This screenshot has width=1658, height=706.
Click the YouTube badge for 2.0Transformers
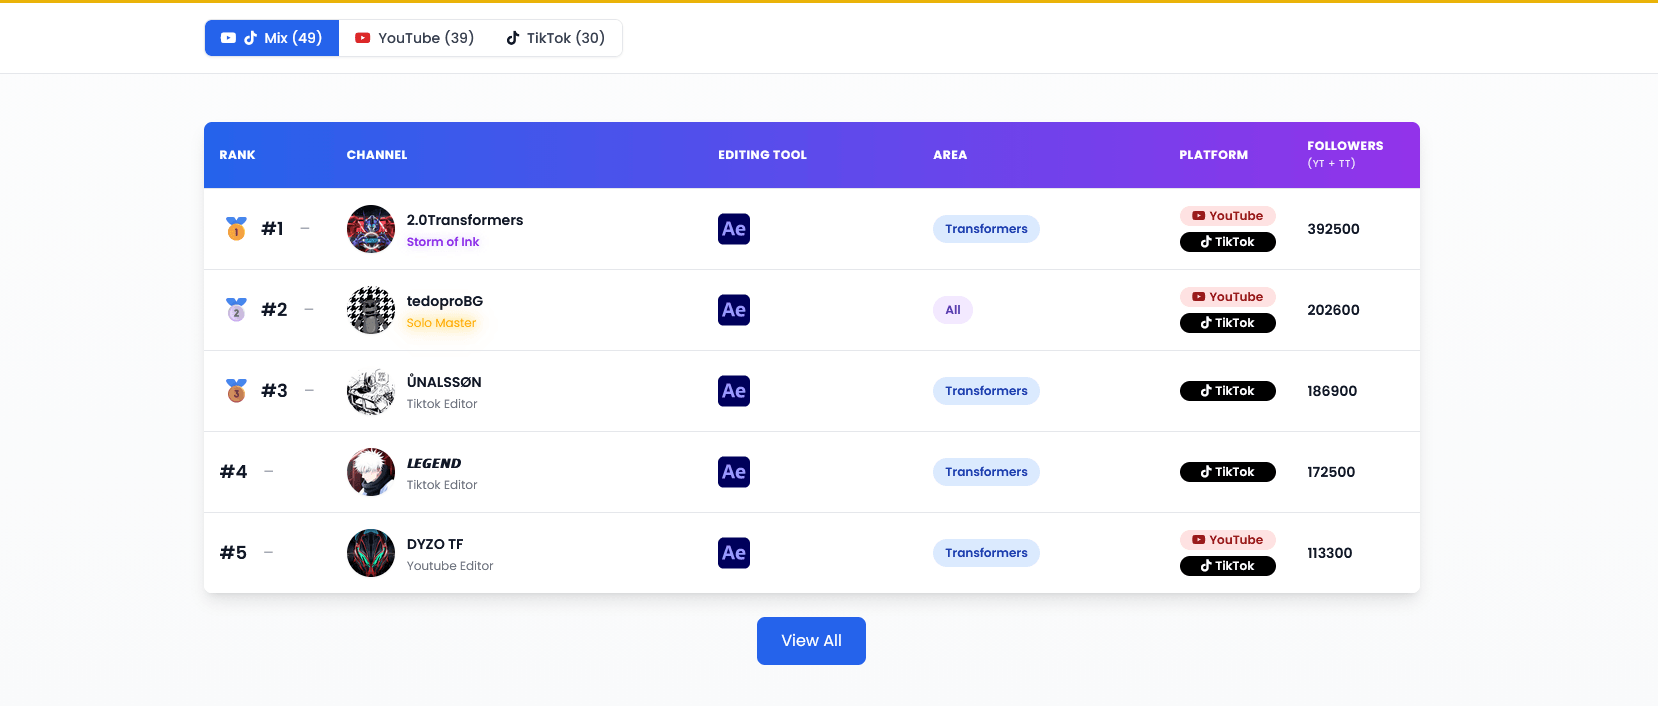coord(1227,216)
